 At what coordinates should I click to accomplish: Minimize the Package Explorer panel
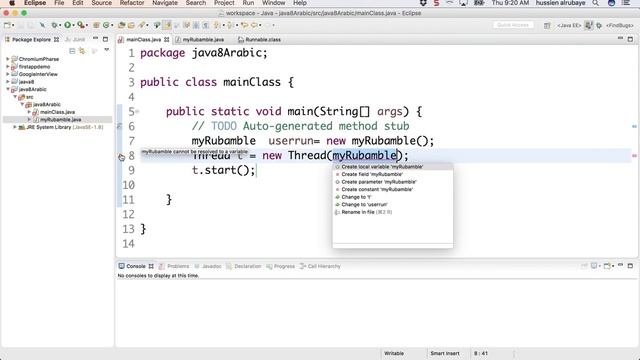coord(95,38)
